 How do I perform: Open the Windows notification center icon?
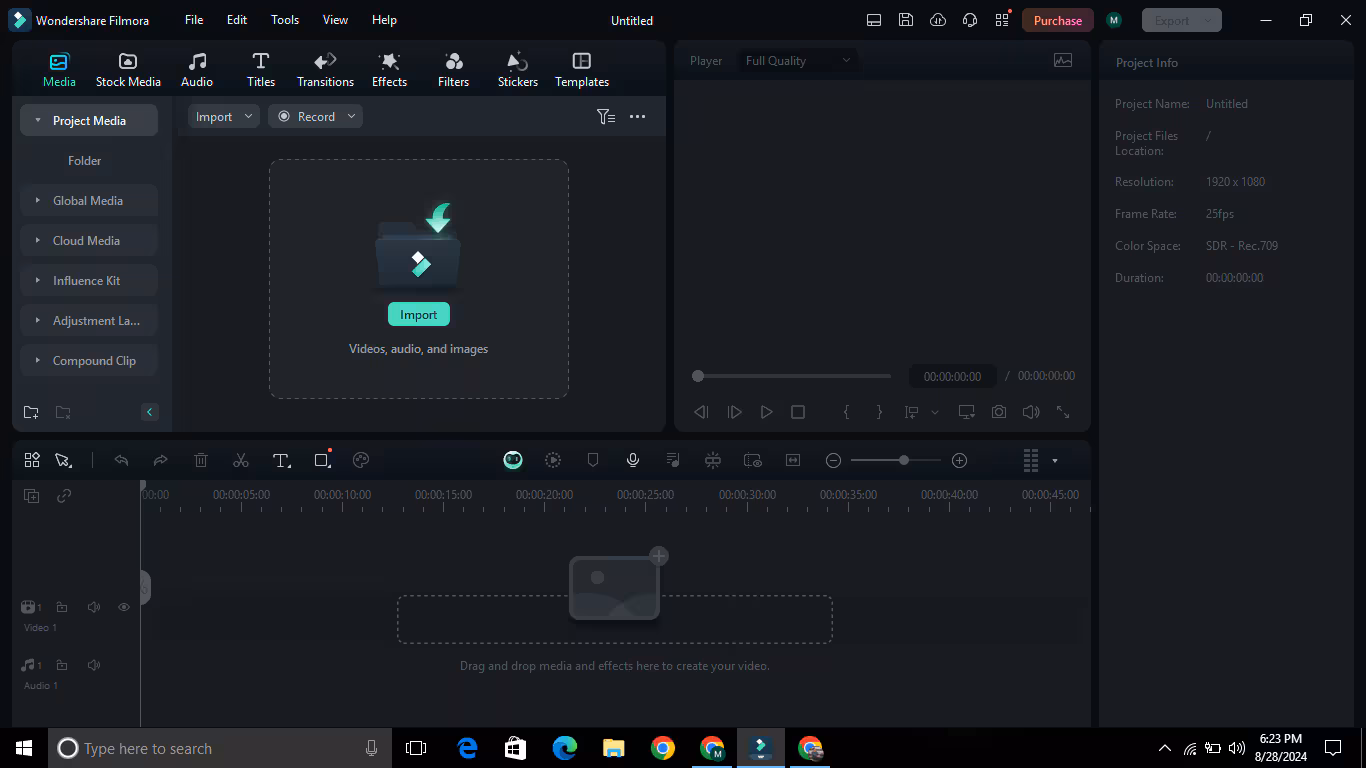1333,748
